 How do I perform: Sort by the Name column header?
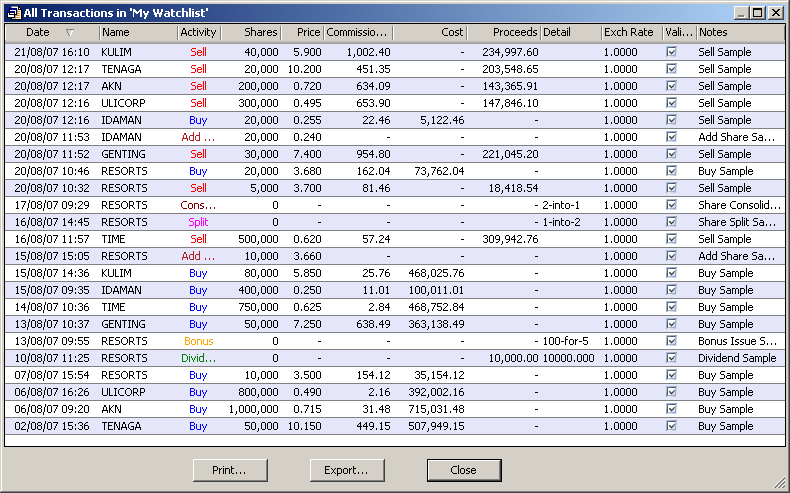139,33
